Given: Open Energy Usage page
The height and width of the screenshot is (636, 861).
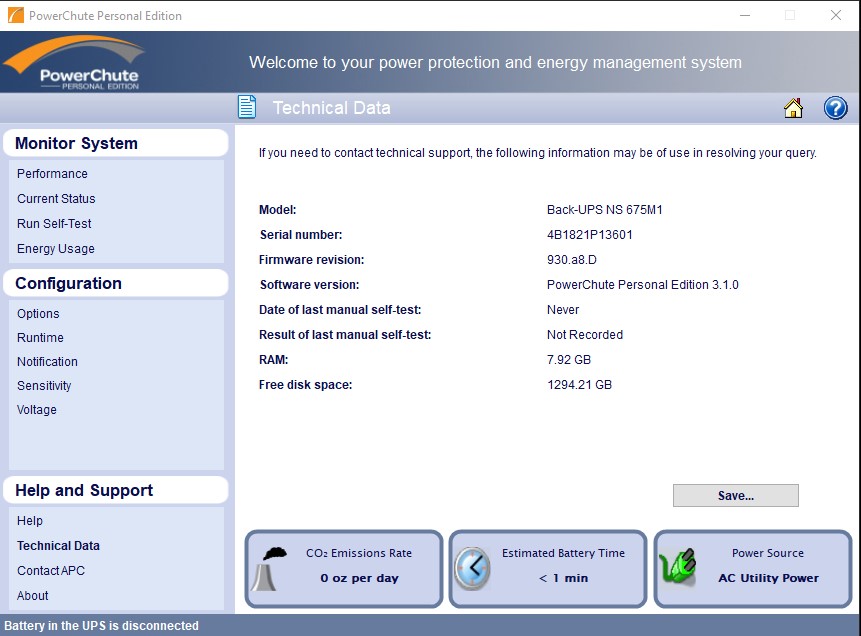Looking at the screenshot, I should pyautogui.click(x=56, y=248).
